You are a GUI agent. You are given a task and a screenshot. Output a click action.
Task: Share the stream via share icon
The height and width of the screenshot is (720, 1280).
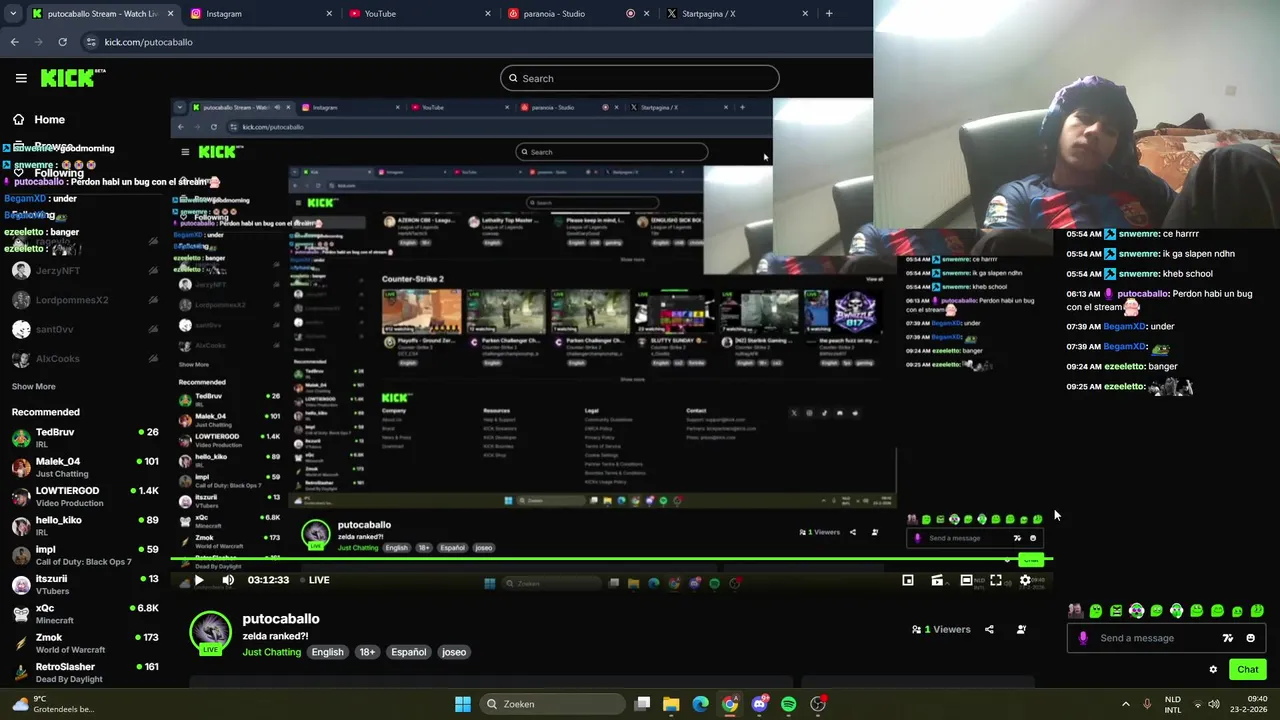click(x=989, y=630)
